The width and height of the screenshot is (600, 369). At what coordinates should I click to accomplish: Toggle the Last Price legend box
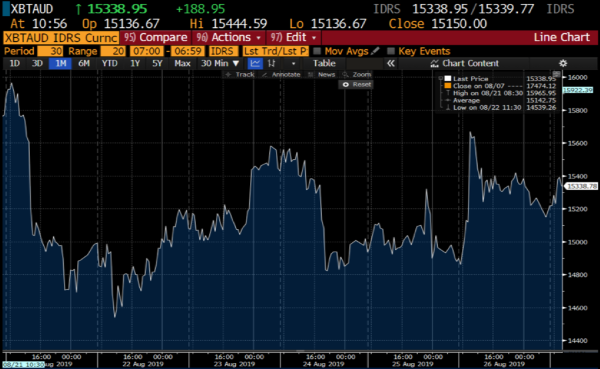(x=448, y=78)
